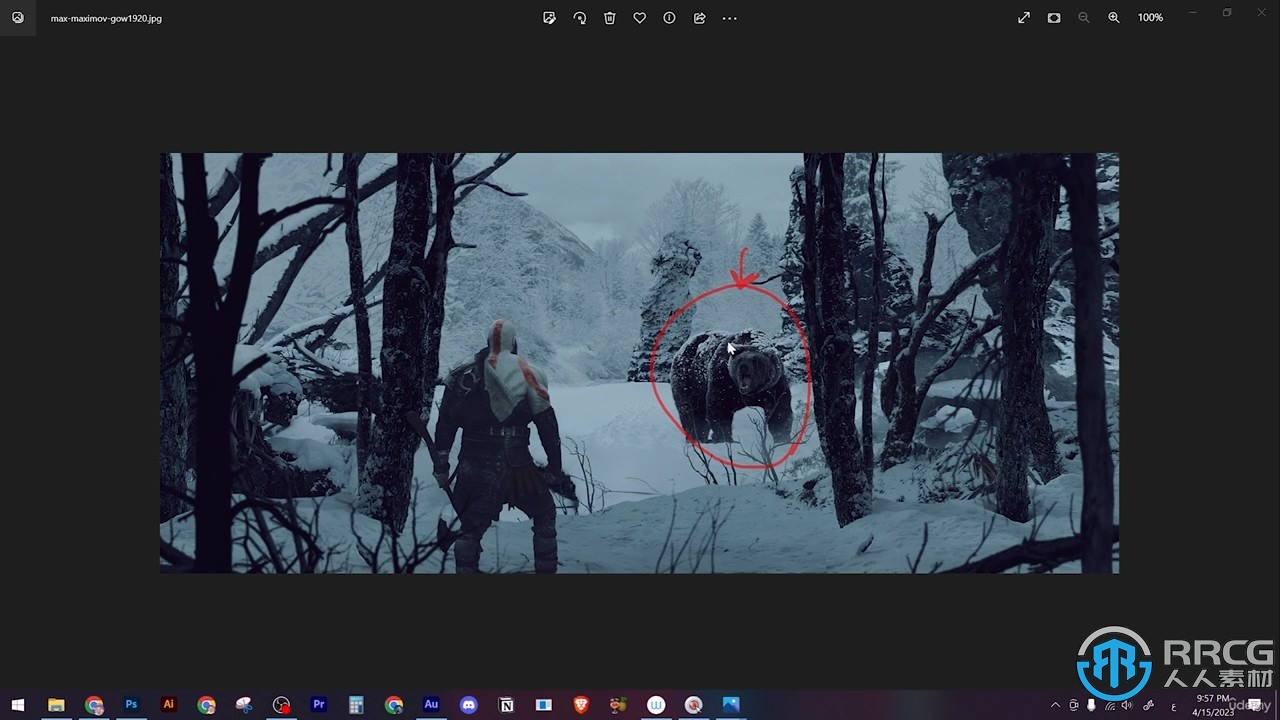Viewport: 1280px width, 720px height.
Task: Open the white round W app icon on taskbar
Action: pyautogui.click(x=656, y=705)
